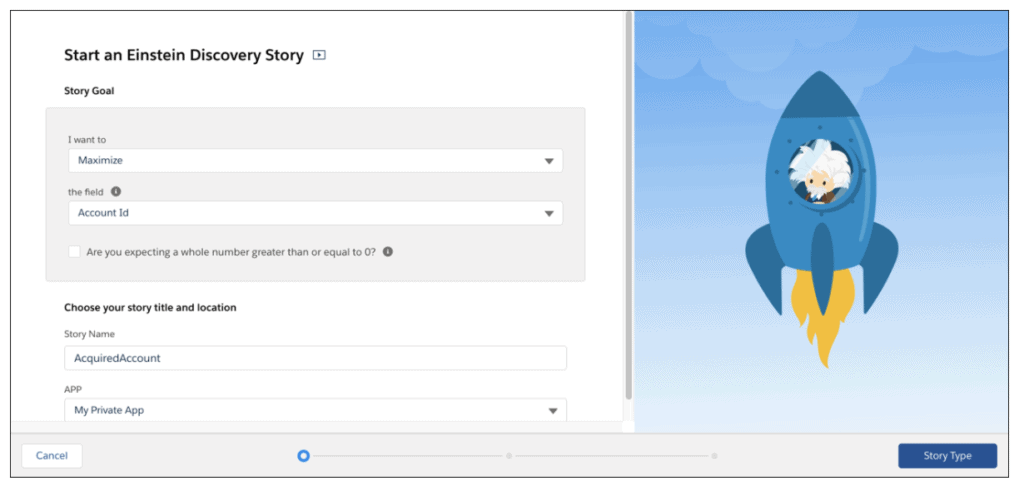The height and width of the screenshot is (491, 1024).
Task: Click the 'Story Goal' label
Action: (89, 91)
